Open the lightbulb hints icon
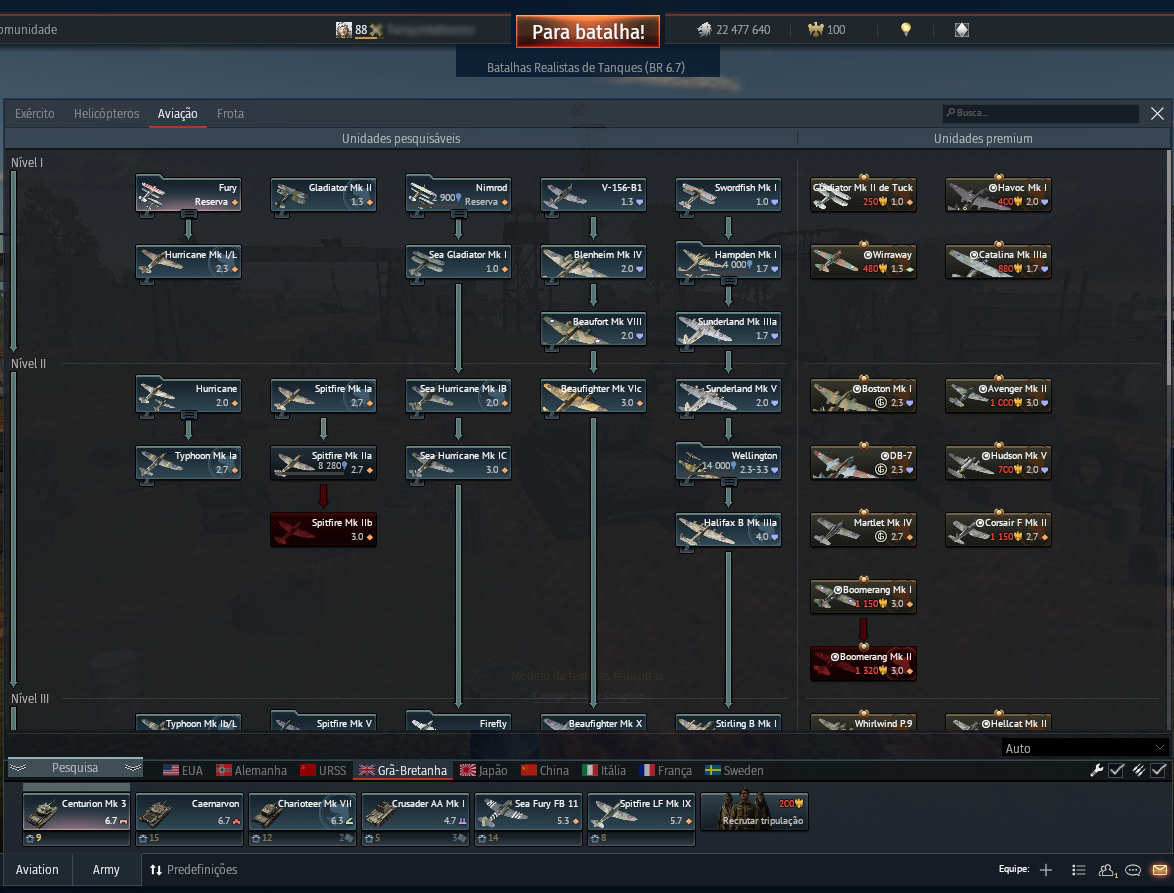 tap(906, 30)
